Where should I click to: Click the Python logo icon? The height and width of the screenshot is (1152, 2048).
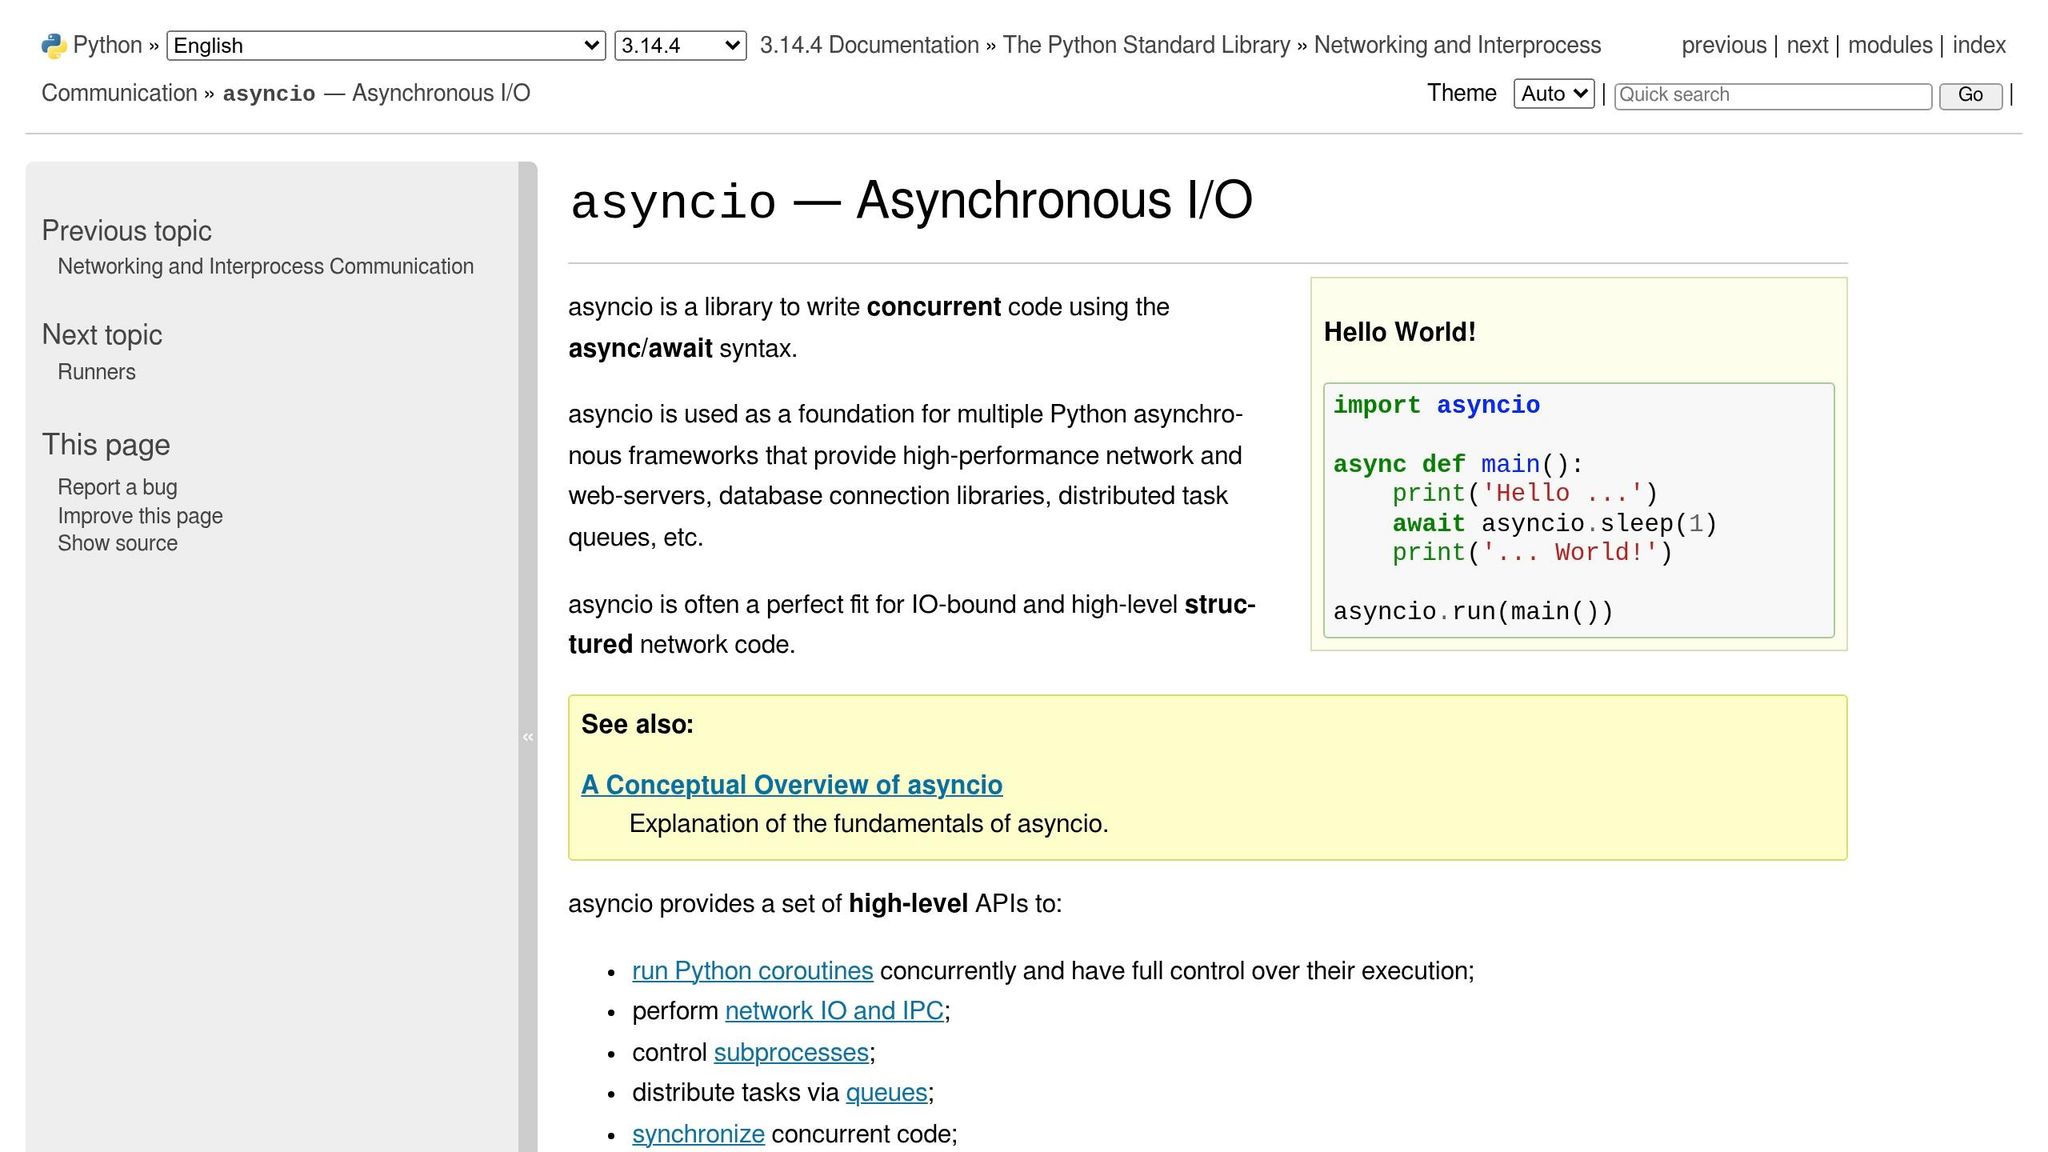(54, 46)
